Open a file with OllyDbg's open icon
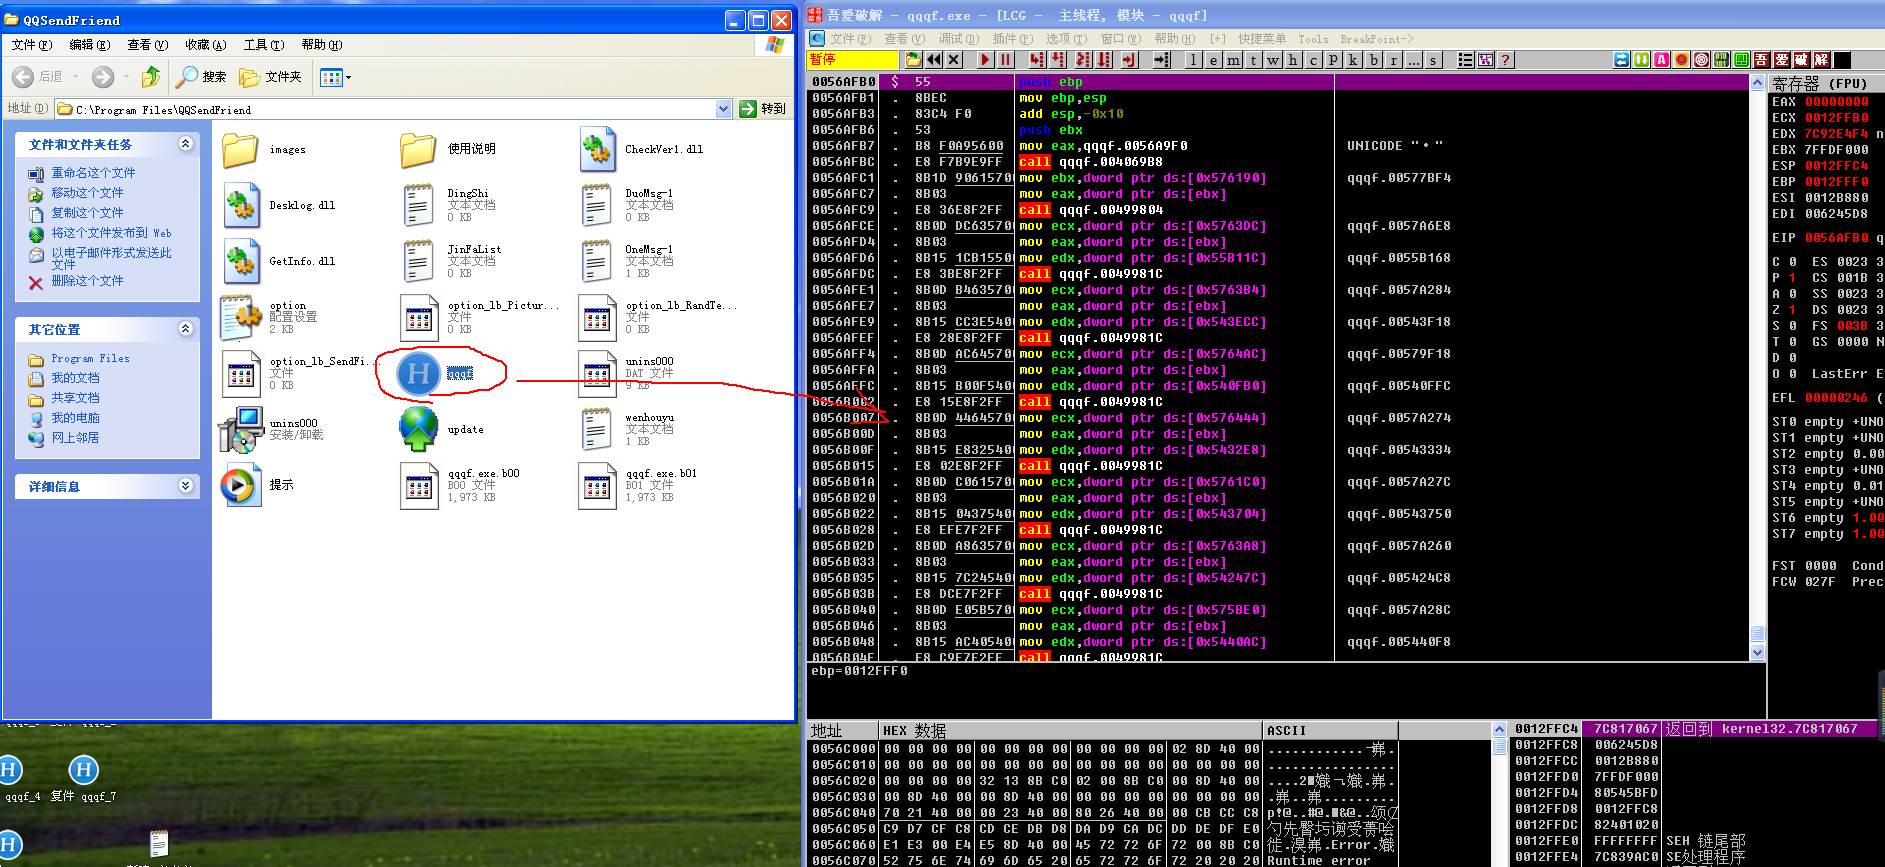The height and width of the screenshot is (867, 1885). coord(914,60)
